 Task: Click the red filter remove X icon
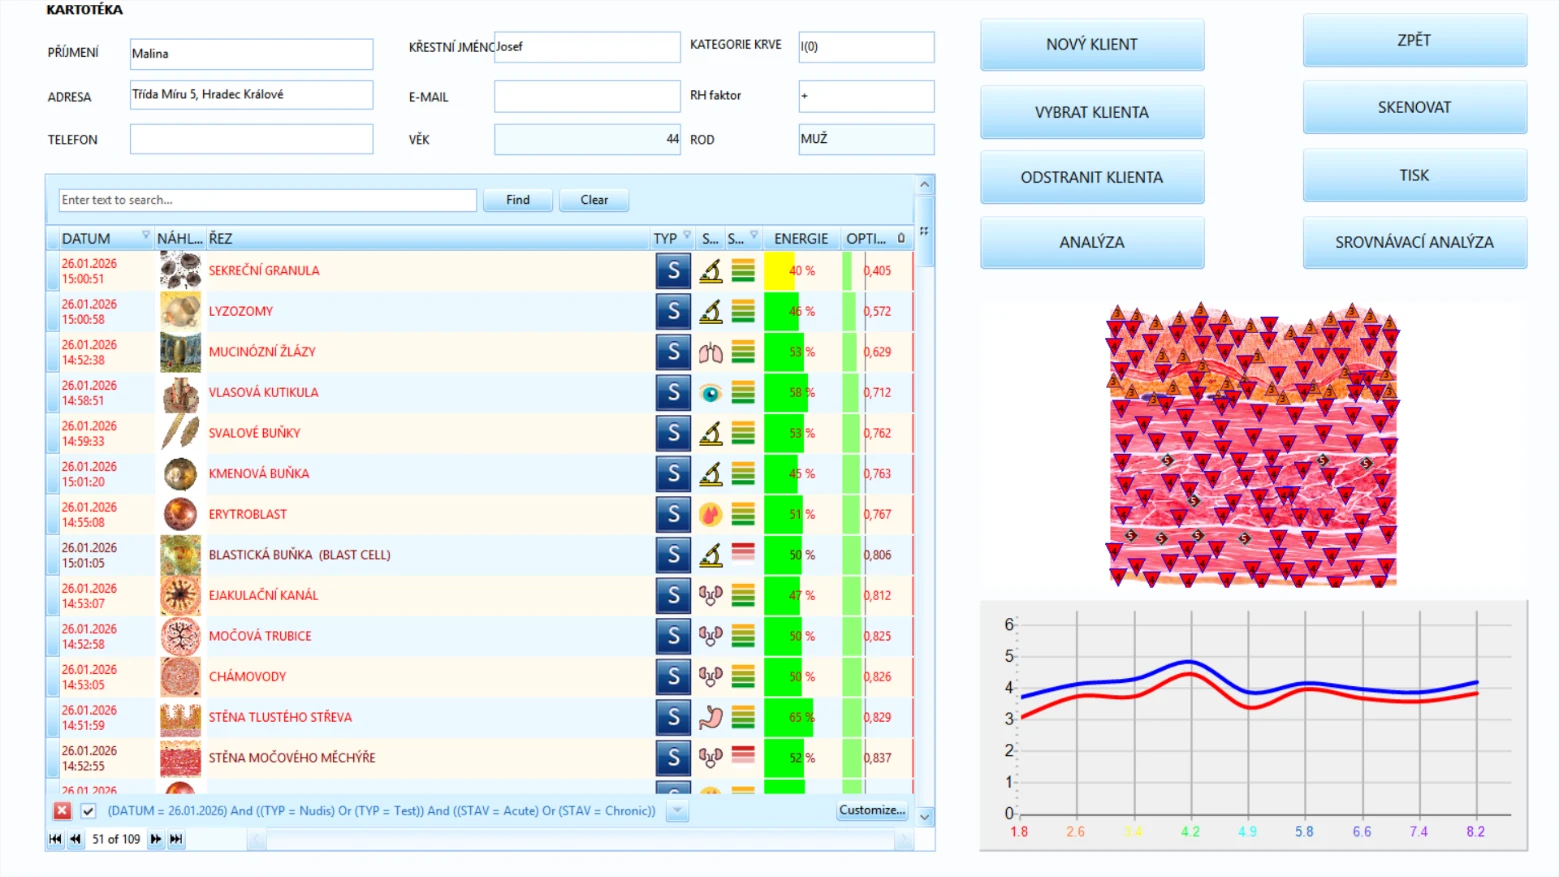(x=62, y=811)
